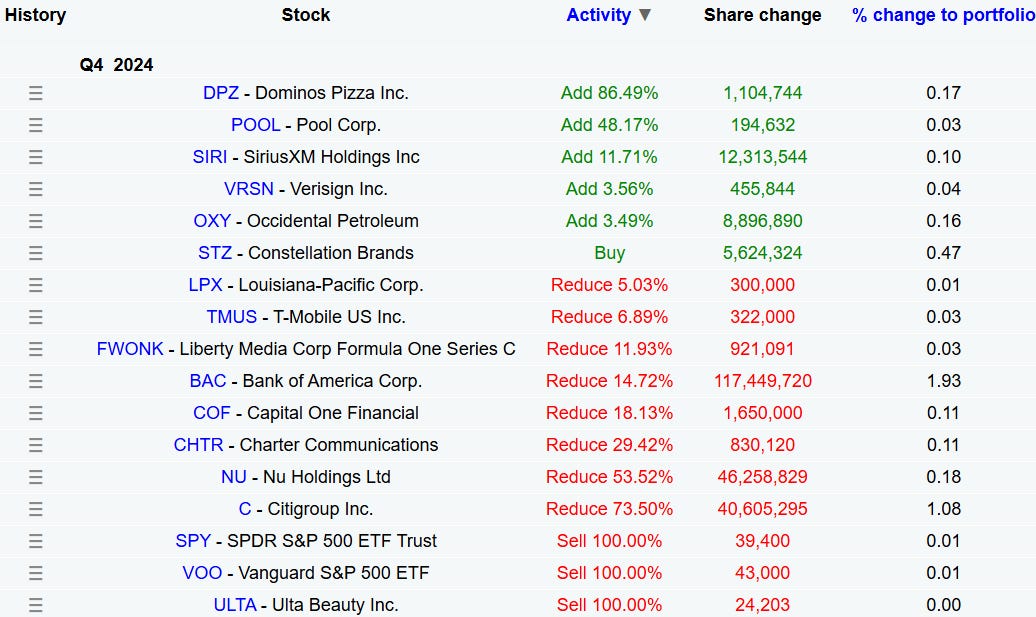Open the Activity sort dropdown arrow
1036x617 pixels.
coord(645,15)
